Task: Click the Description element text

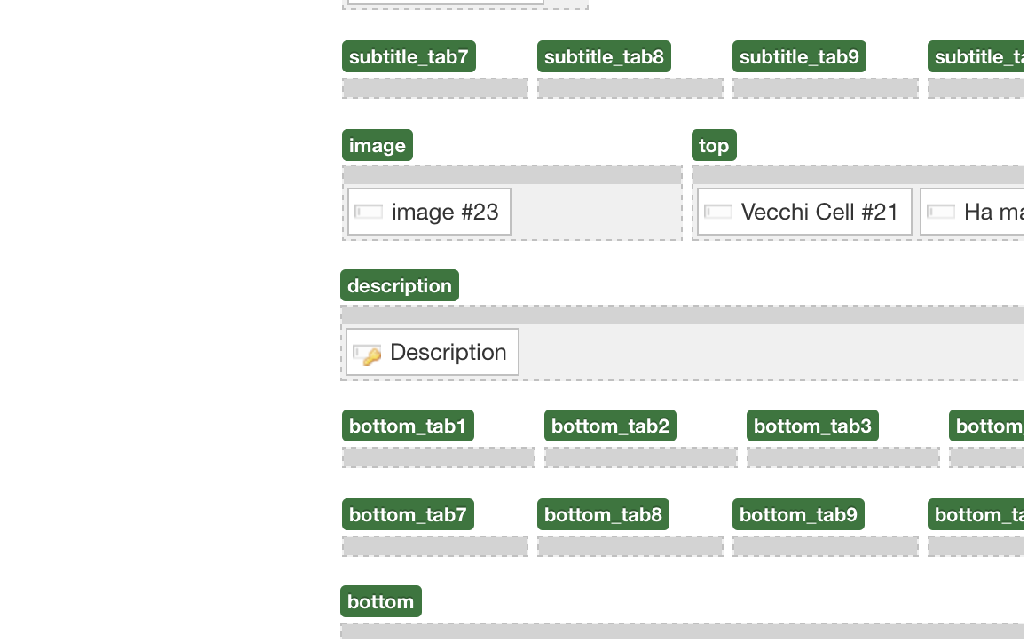Action: [448, 352]
